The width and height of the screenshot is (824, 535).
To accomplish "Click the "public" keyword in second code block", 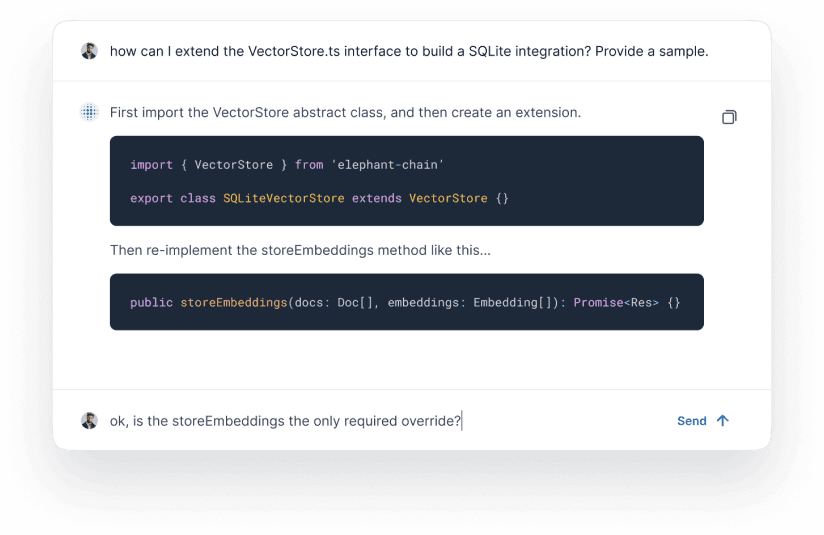I will (x=151, y=302).
